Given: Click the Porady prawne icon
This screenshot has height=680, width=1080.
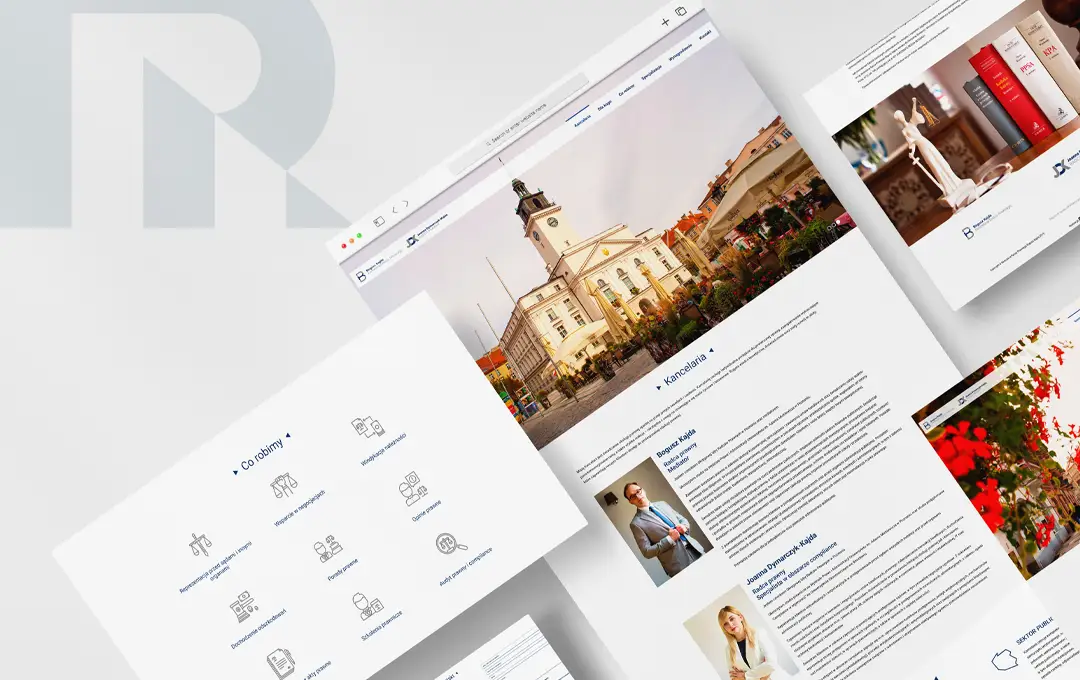Looking at the screenshot, I should (x=328, y=548).
